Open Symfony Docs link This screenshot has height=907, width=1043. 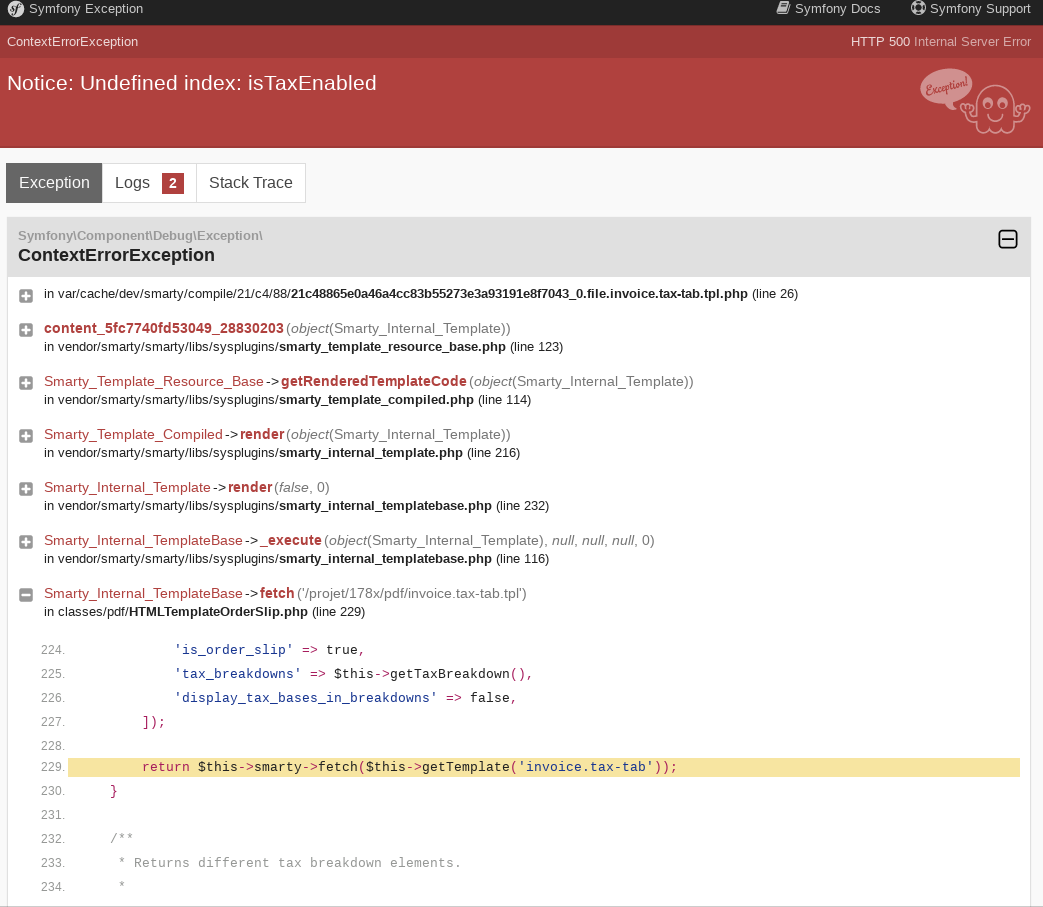[x=828, y=9]
